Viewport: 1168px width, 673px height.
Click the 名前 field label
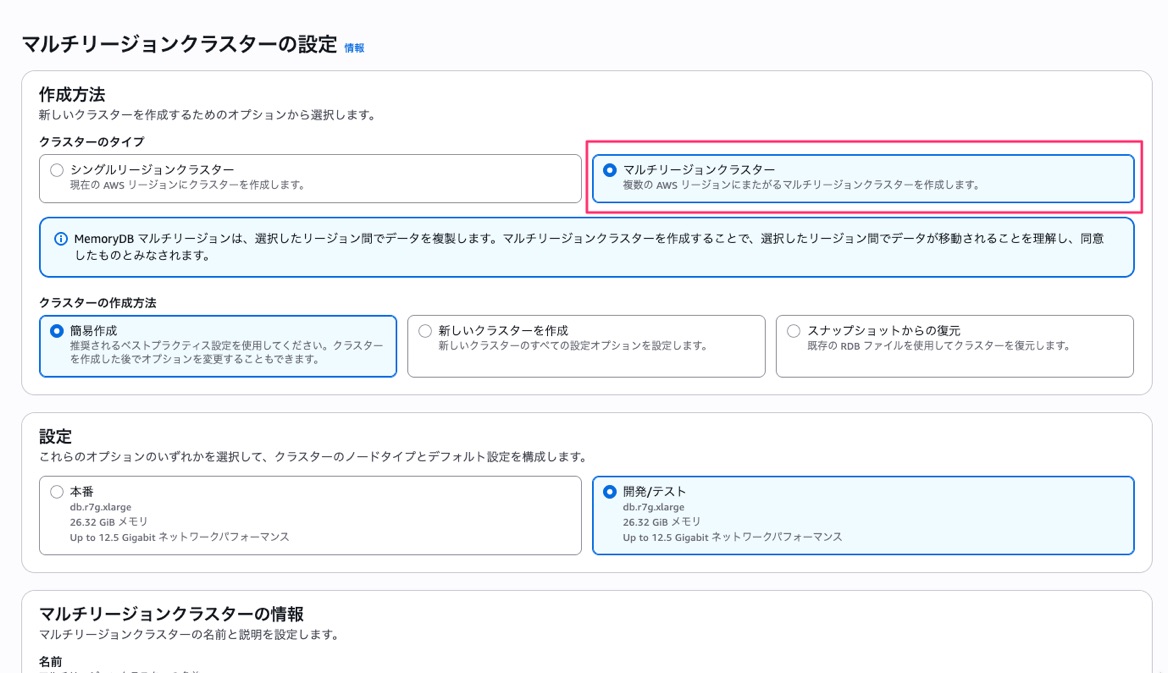click(x=51, y=662)
